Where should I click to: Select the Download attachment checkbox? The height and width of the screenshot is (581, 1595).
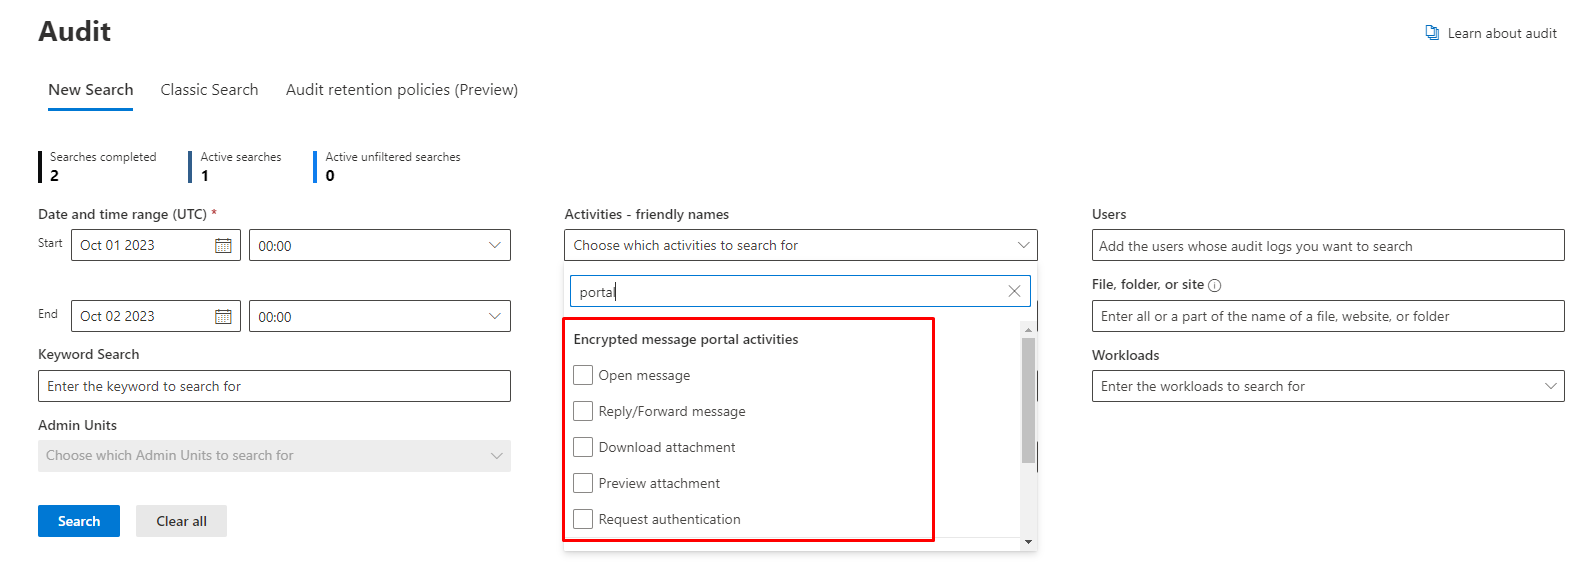(583, 447)
